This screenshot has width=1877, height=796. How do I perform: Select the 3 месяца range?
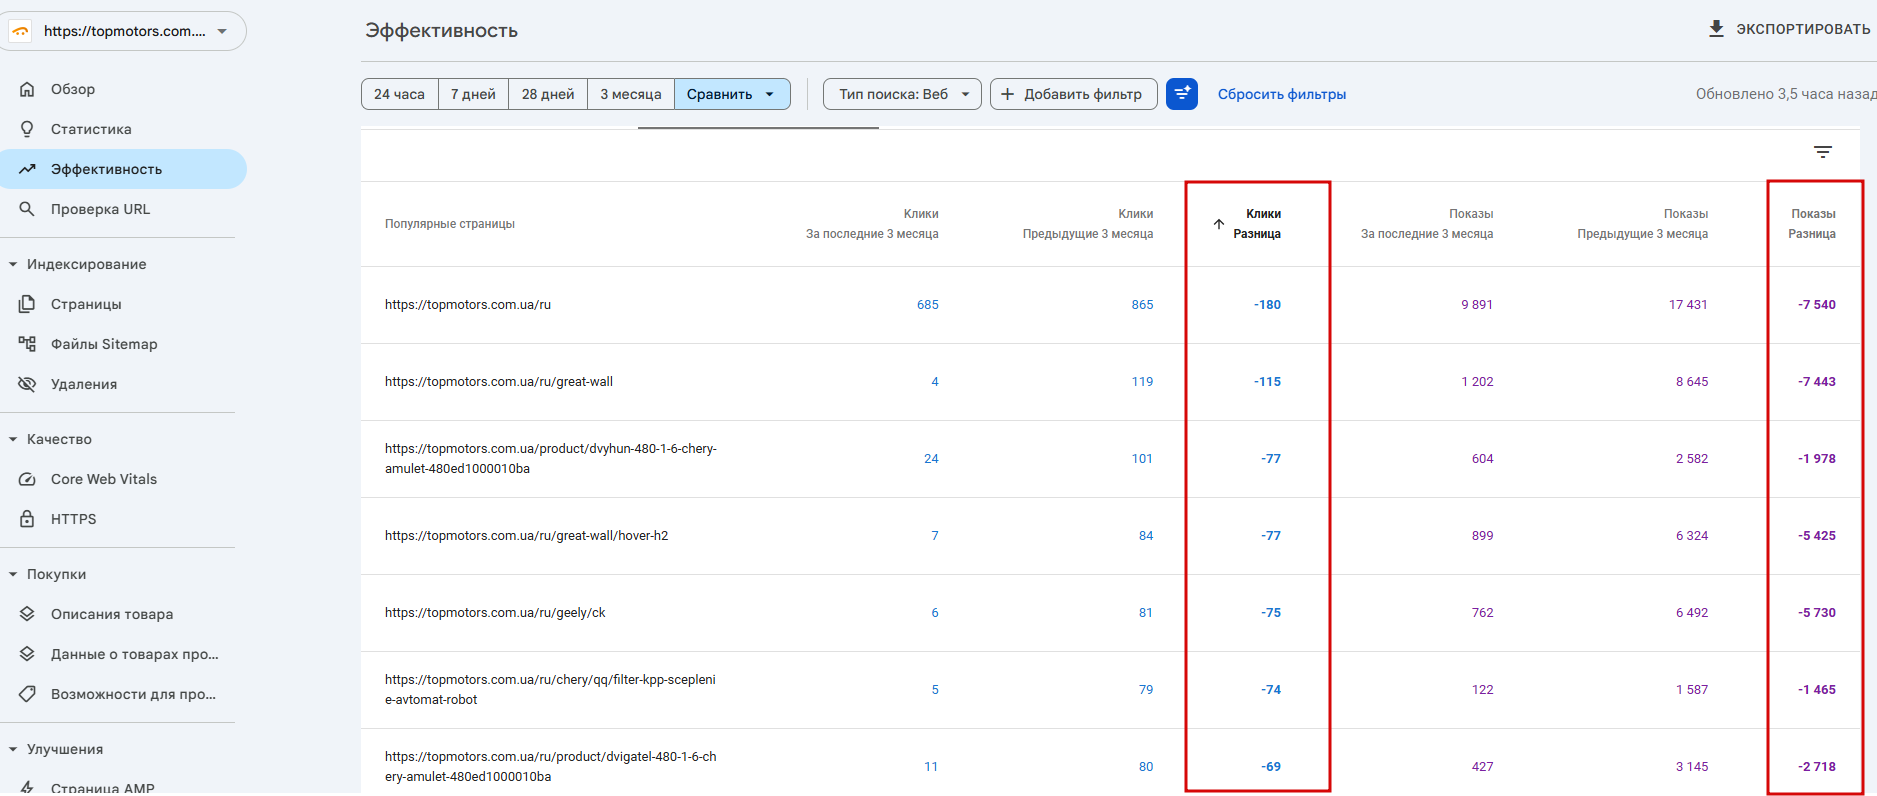pos(631,94)
